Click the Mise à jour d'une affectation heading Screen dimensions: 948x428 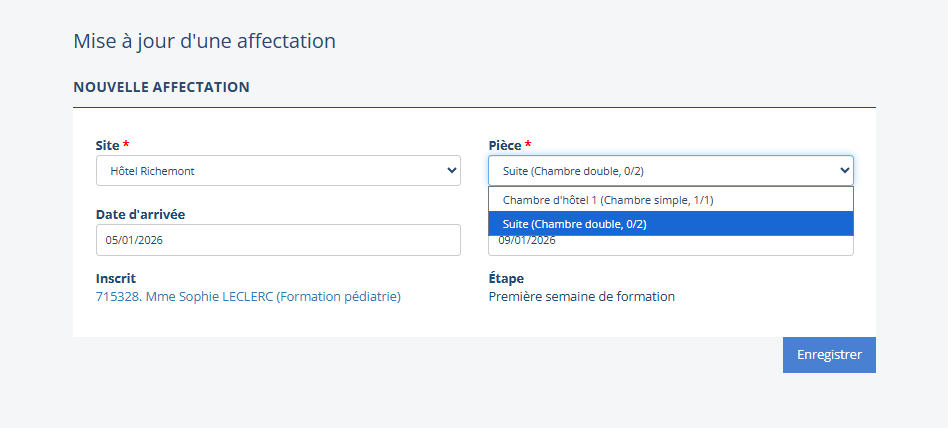(204, 42)
